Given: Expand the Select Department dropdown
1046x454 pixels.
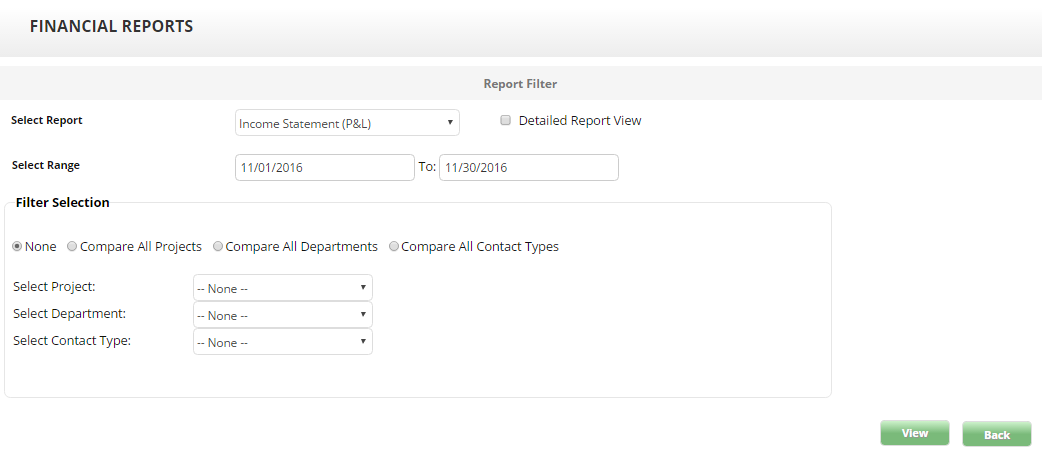Looking at the screenshot, I should (282, 315).
